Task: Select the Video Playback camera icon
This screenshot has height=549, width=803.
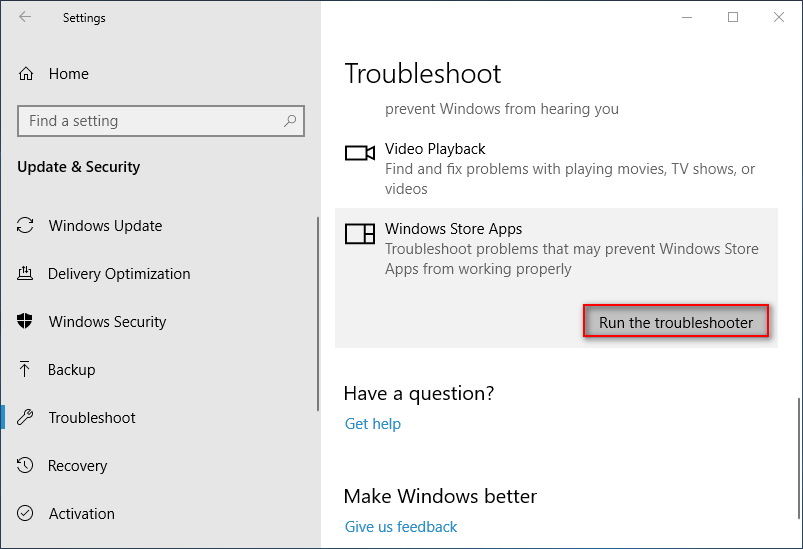Action: tap(360, 153)
